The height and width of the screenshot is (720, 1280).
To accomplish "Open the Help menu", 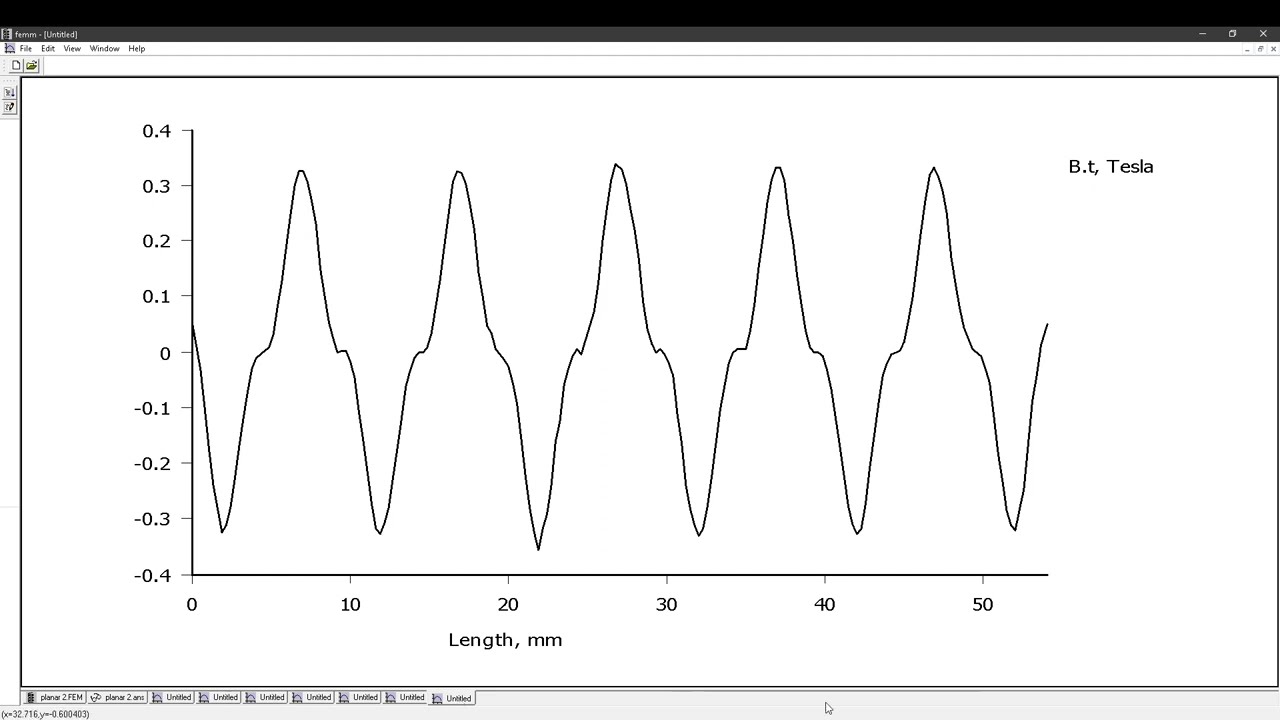I will pos(136,48).
